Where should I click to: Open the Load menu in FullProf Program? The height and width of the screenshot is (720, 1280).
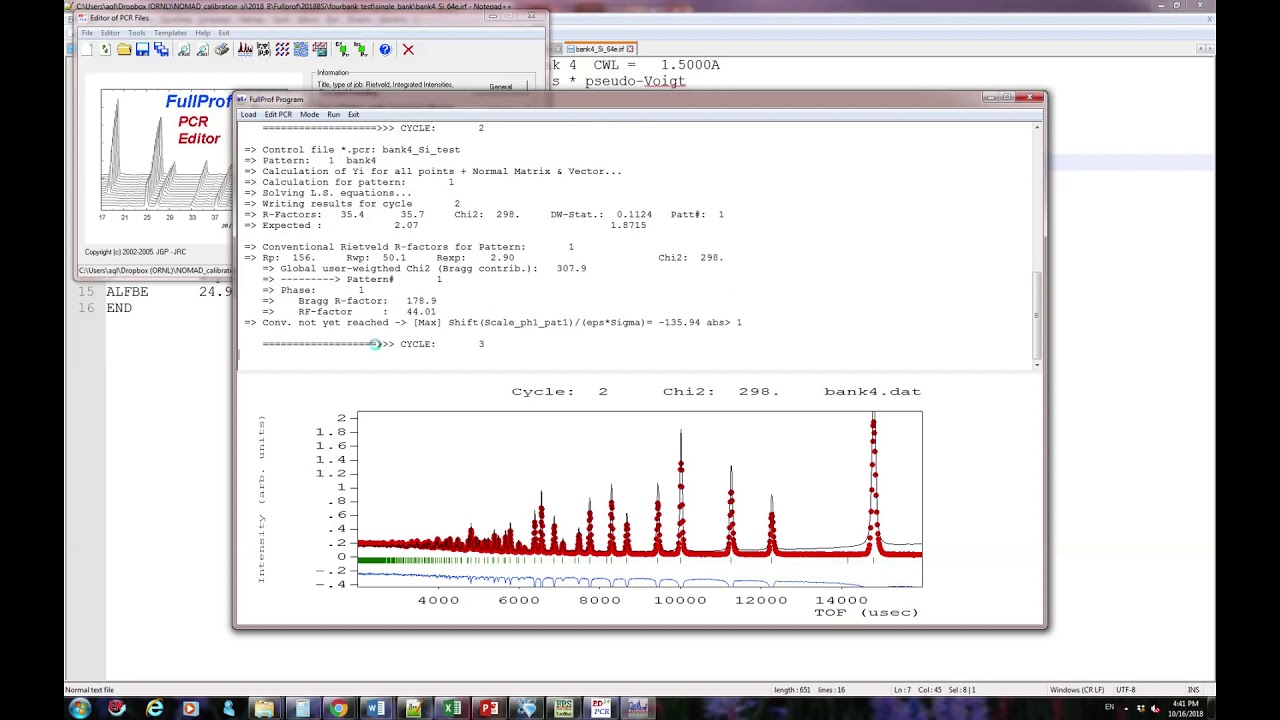coord(248,114)
